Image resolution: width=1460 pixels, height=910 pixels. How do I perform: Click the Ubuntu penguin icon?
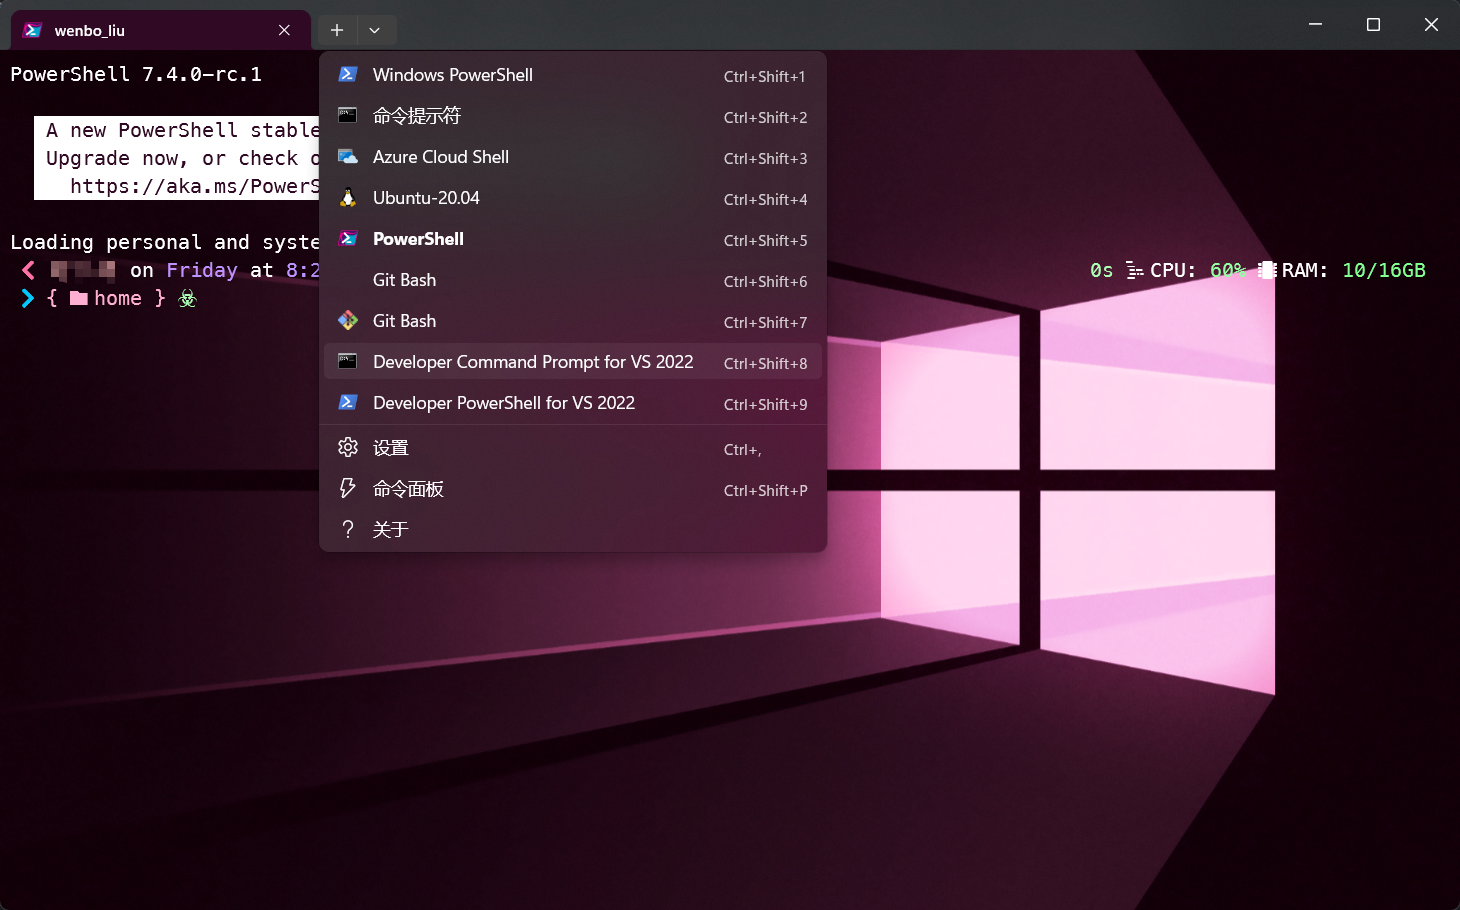348,197
